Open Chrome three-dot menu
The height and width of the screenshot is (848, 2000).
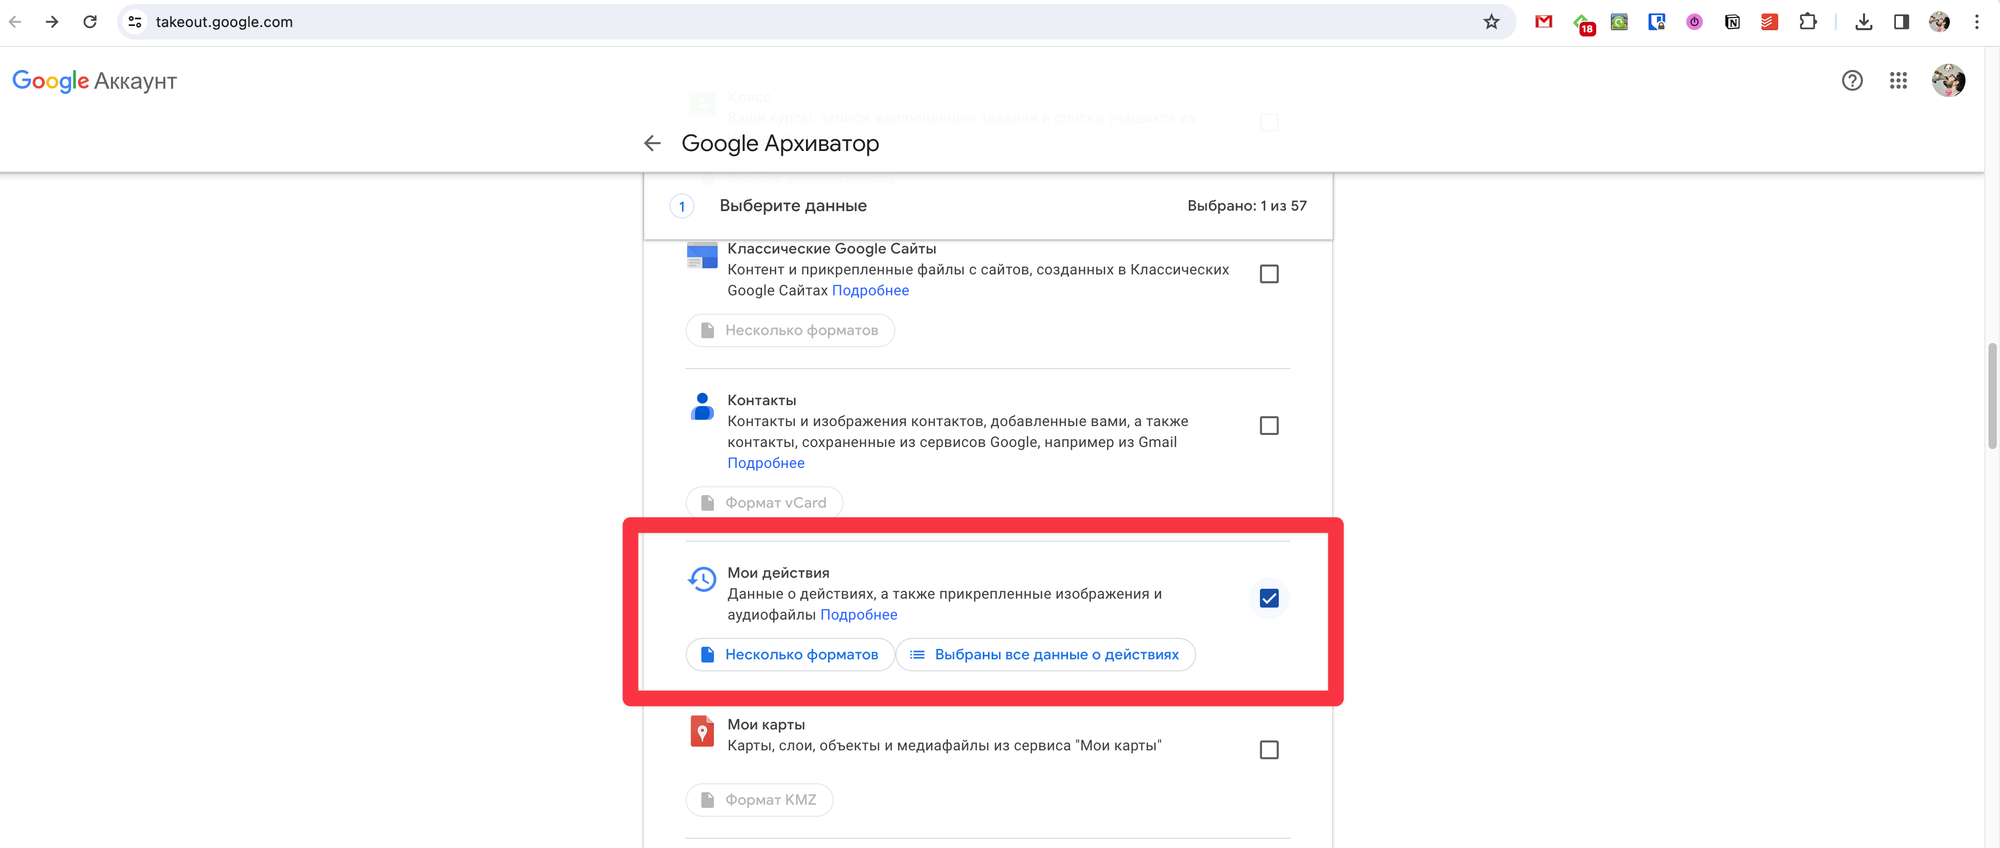pyautogui.click(x=1977, y=22)
